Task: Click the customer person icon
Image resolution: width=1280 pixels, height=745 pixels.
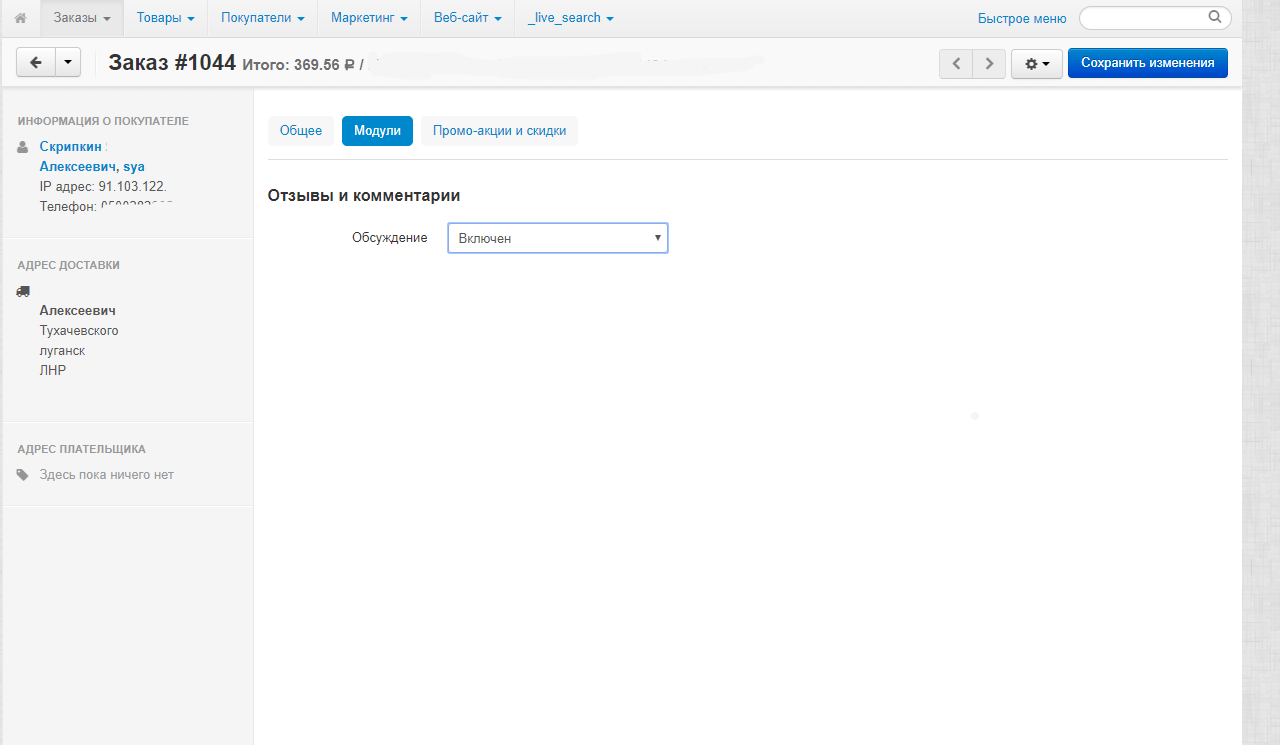Action: click(23, 147)
